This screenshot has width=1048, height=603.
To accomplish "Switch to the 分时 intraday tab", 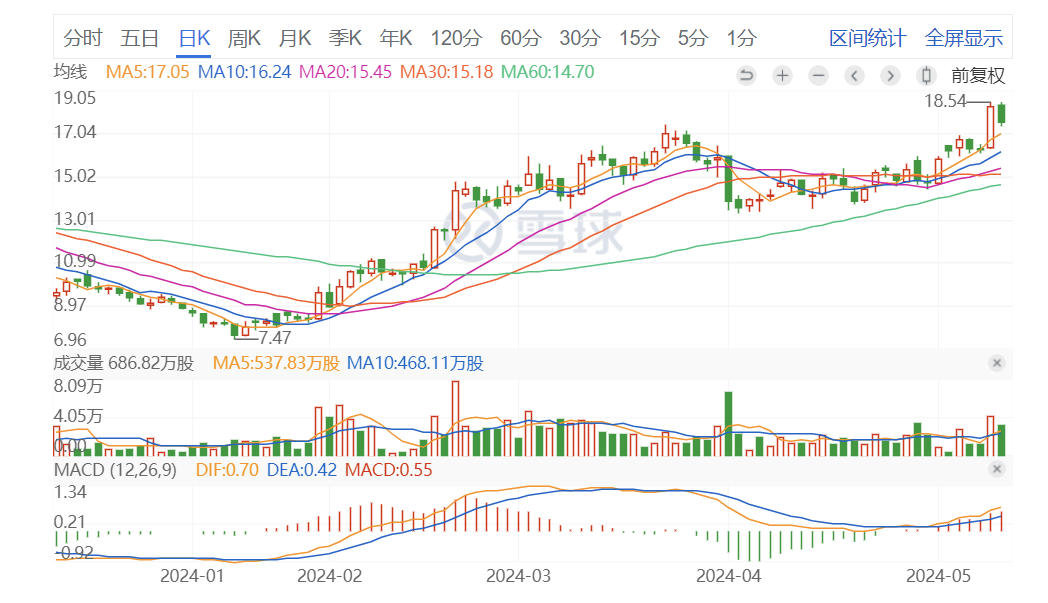I will click(x=83, y=38).
